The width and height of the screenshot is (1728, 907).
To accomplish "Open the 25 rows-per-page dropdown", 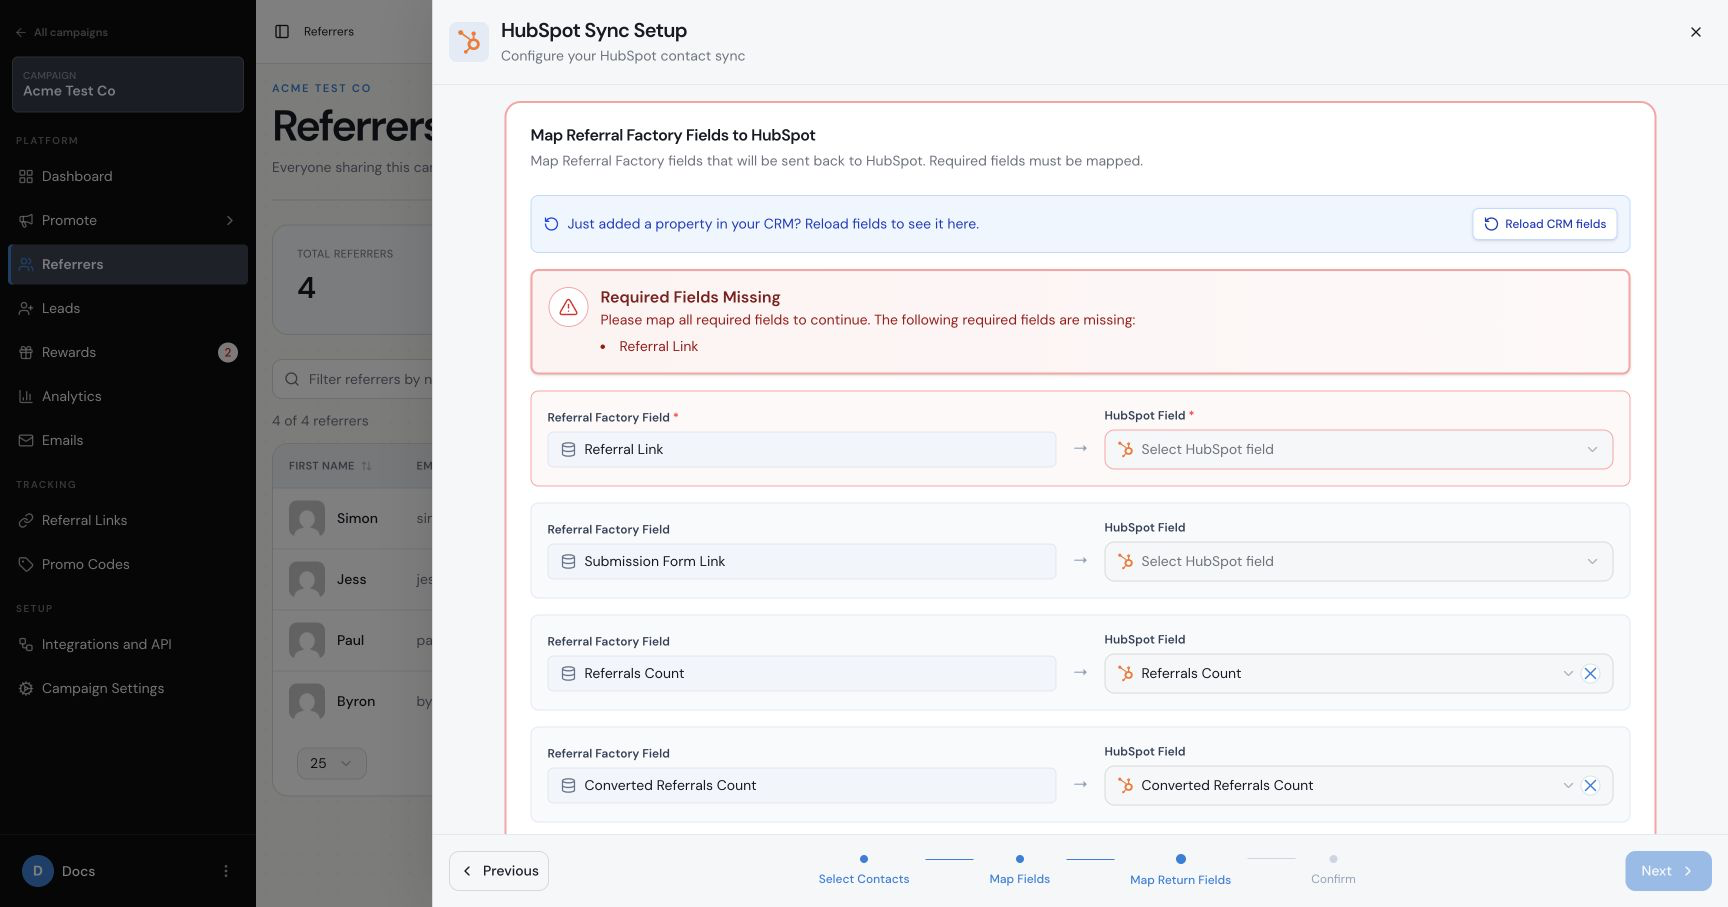I will (x=332, y=763).
